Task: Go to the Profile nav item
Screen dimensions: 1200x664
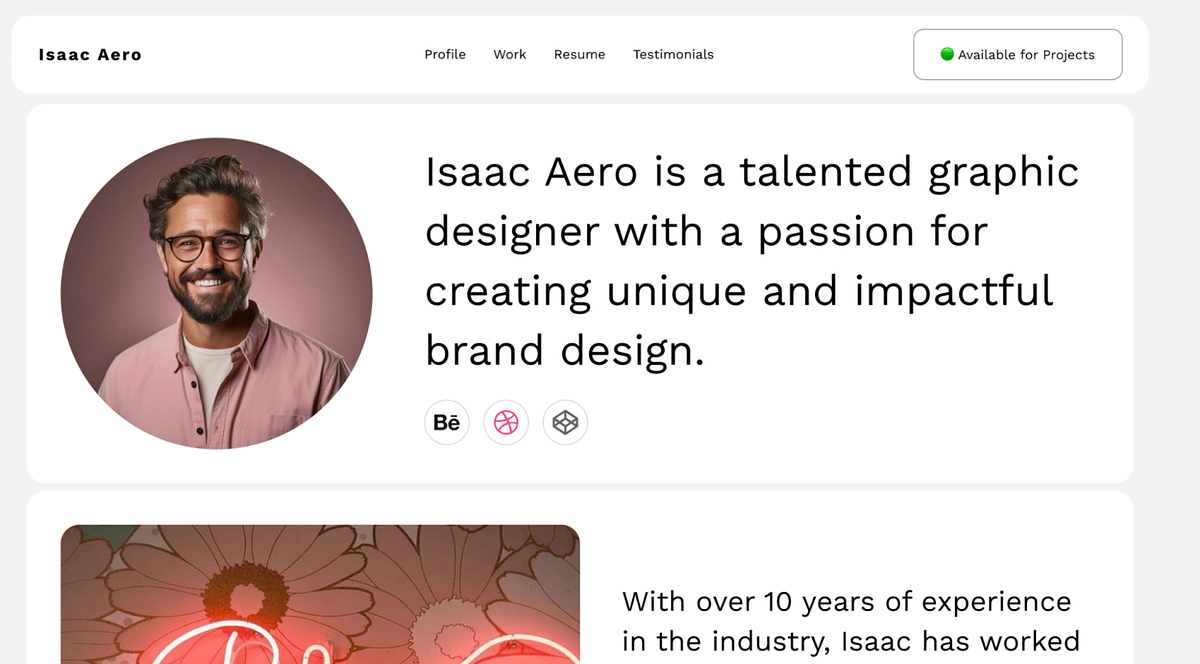Action: (x=445, y=54)
